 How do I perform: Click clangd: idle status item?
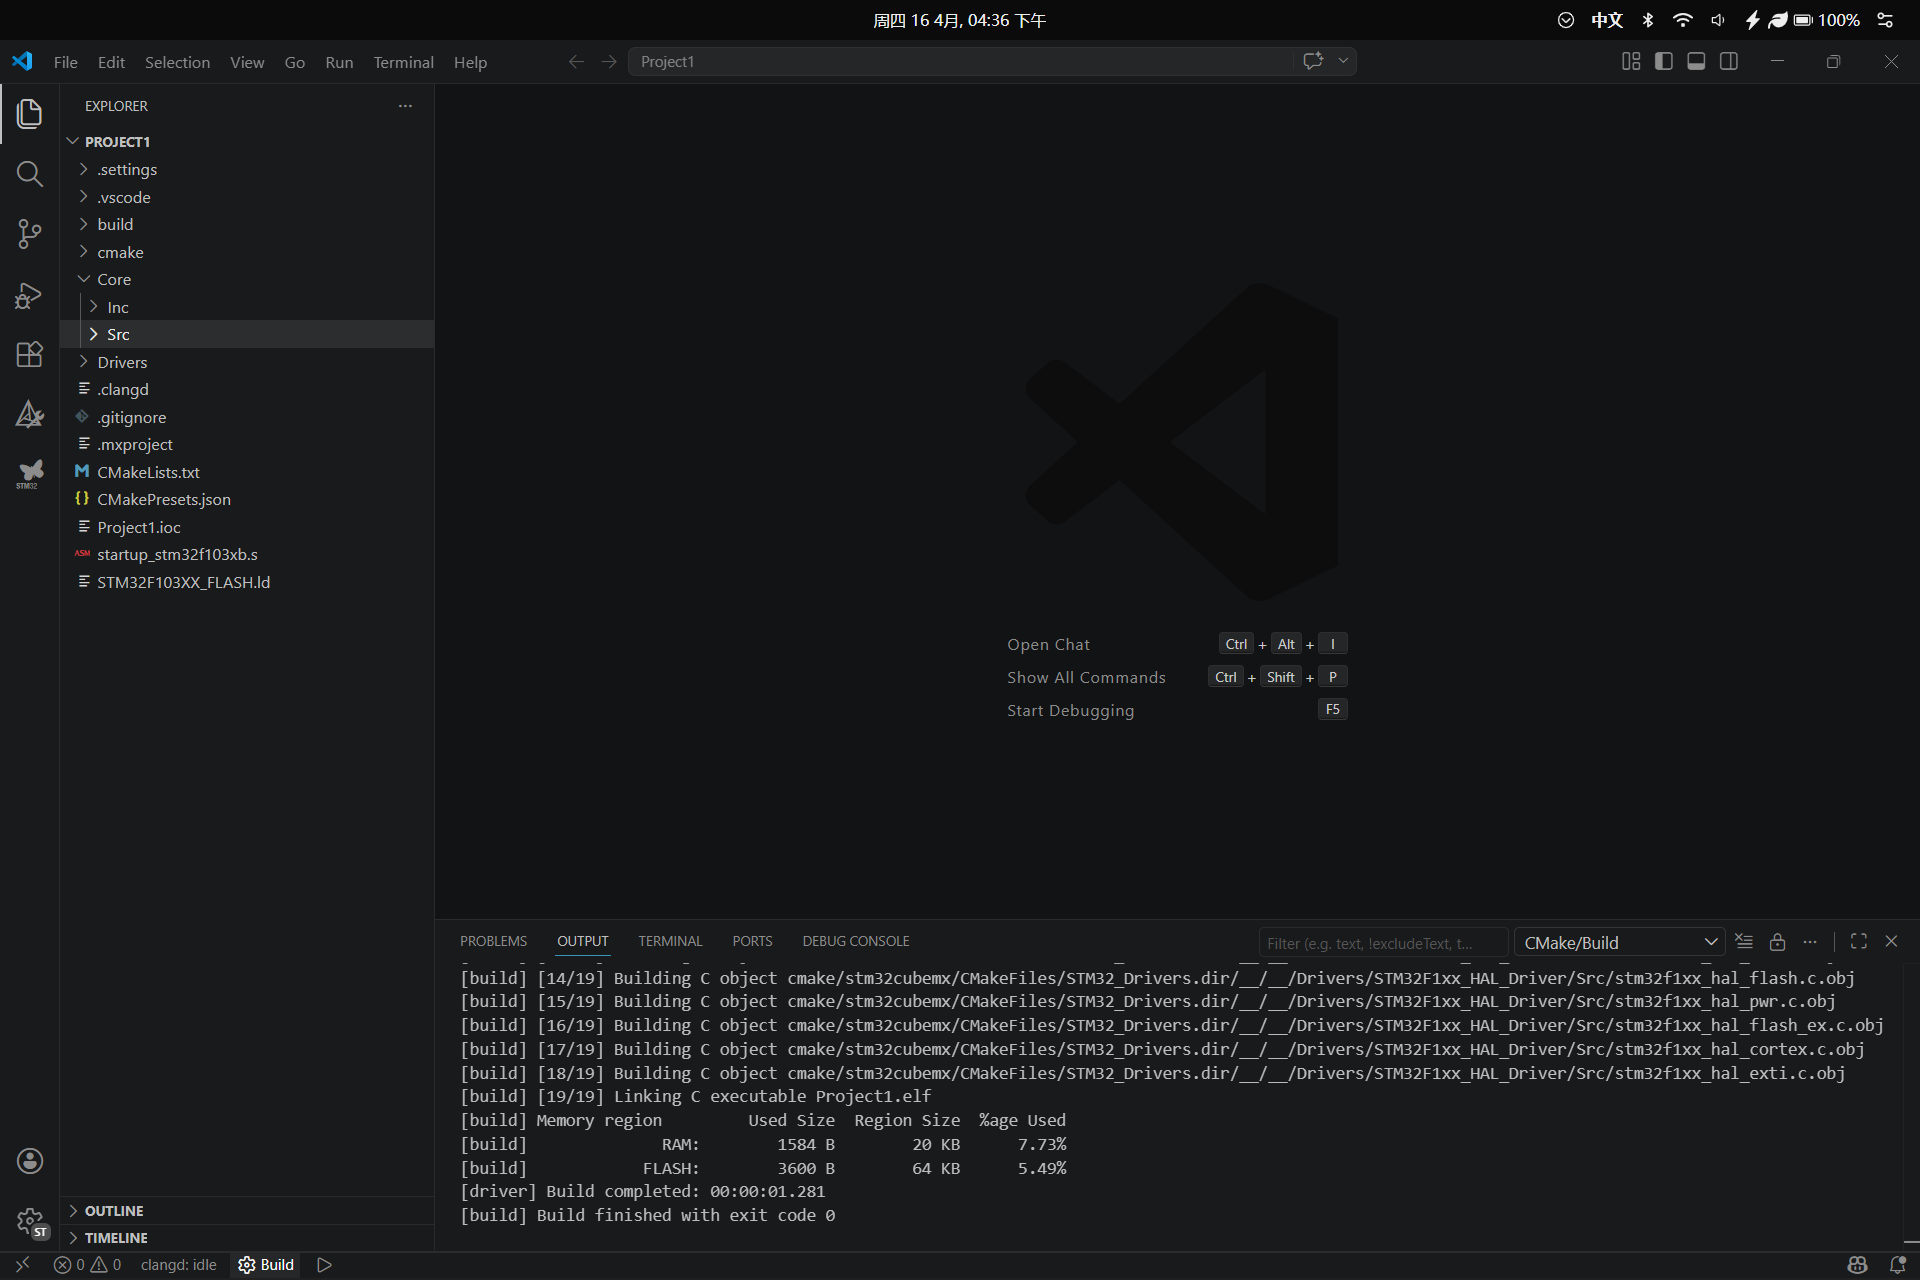[x=178, y=1265]
